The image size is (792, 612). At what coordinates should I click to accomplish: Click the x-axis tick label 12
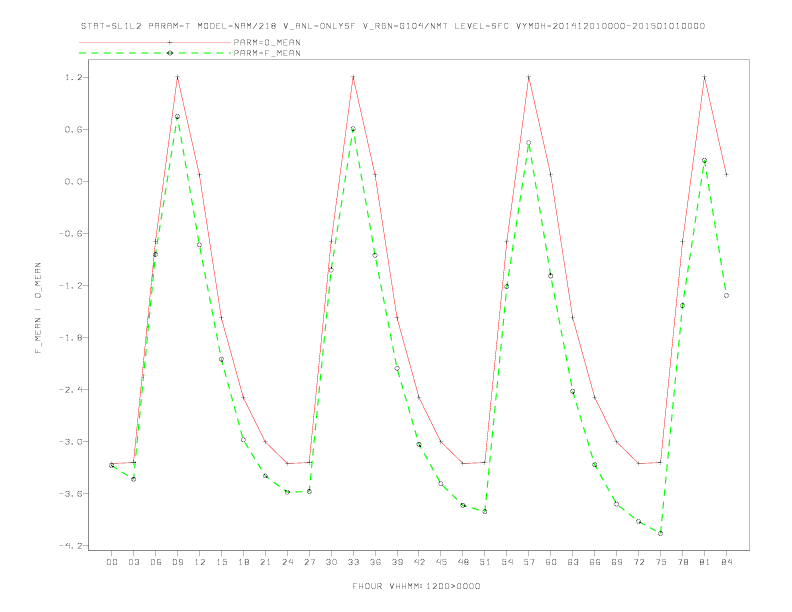200,562
